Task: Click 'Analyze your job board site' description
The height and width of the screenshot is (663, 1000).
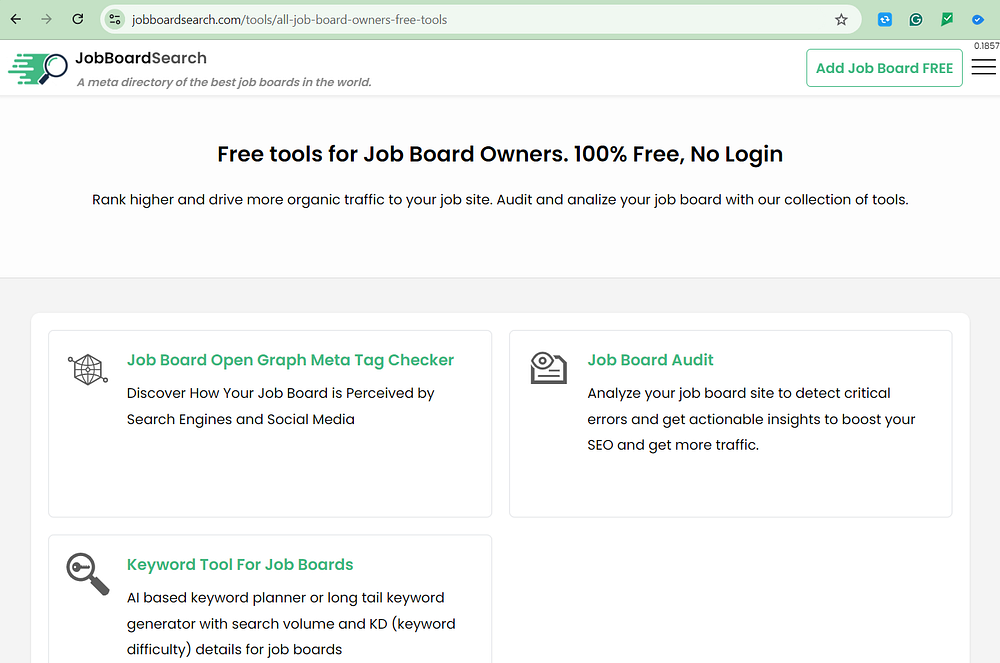Action: [751, 419]
